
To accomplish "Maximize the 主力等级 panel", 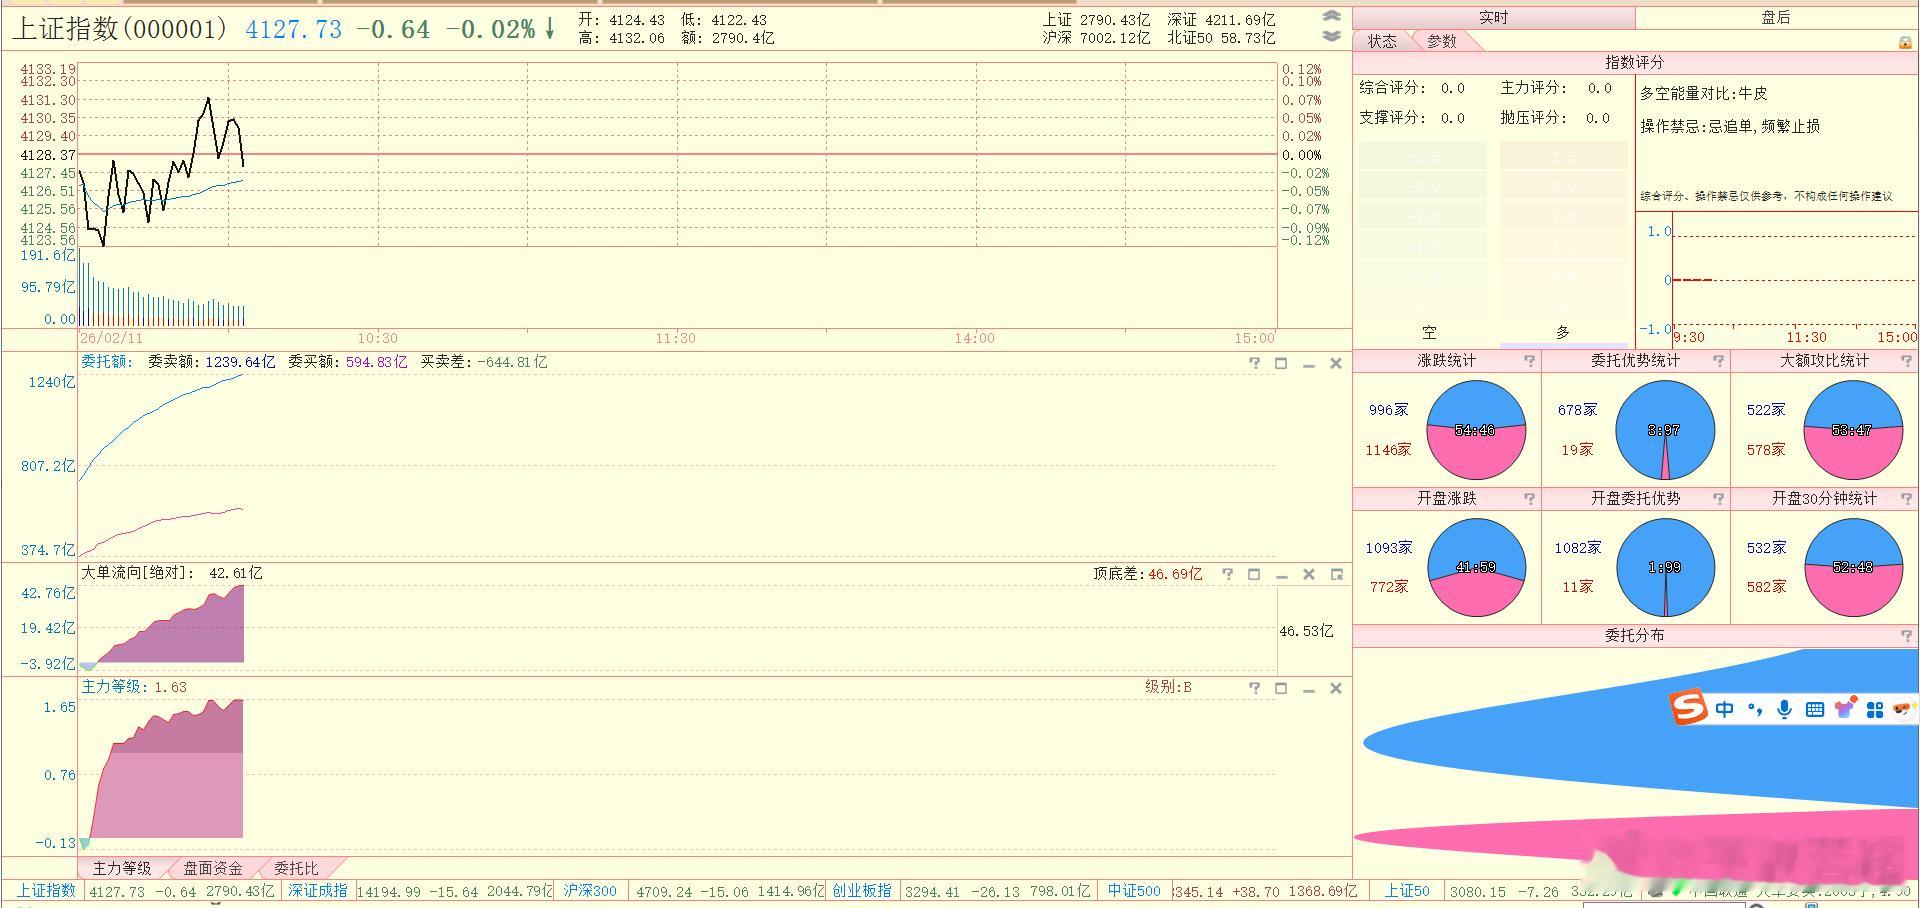I will tap(1281, 688).
